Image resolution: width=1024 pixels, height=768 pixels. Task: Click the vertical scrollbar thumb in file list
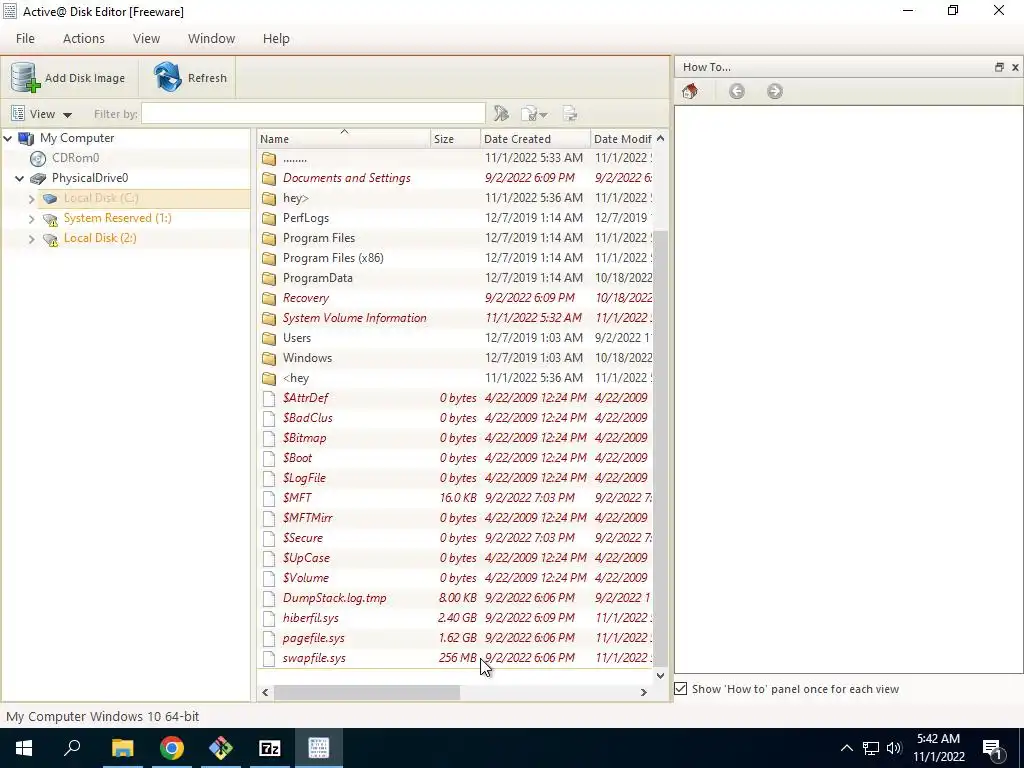click(x=660, y=447)
